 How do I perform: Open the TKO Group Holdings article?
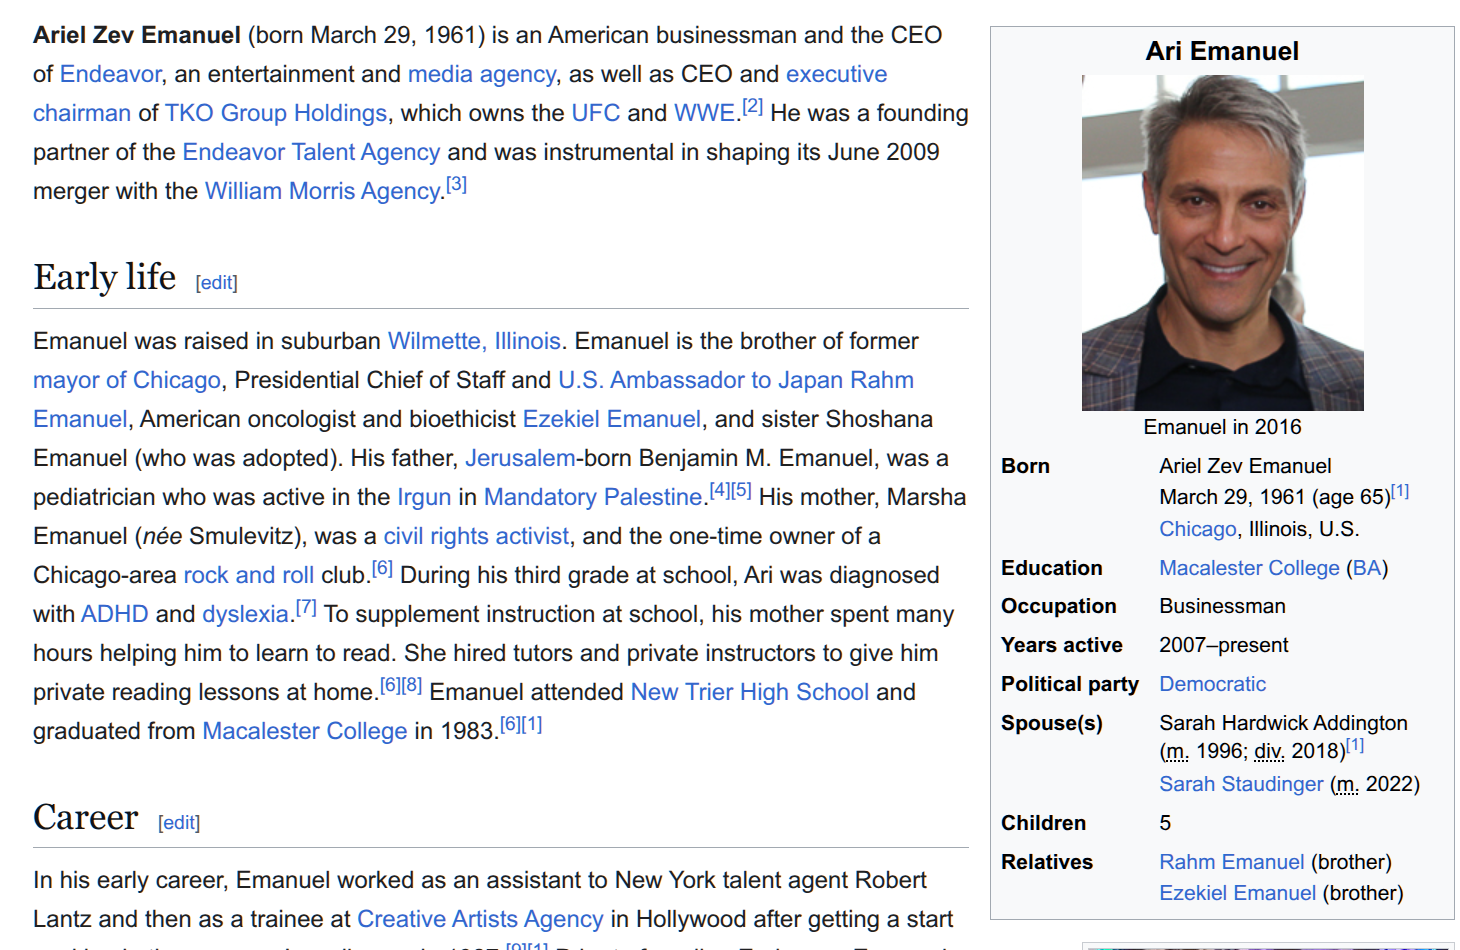coord(276,113)
